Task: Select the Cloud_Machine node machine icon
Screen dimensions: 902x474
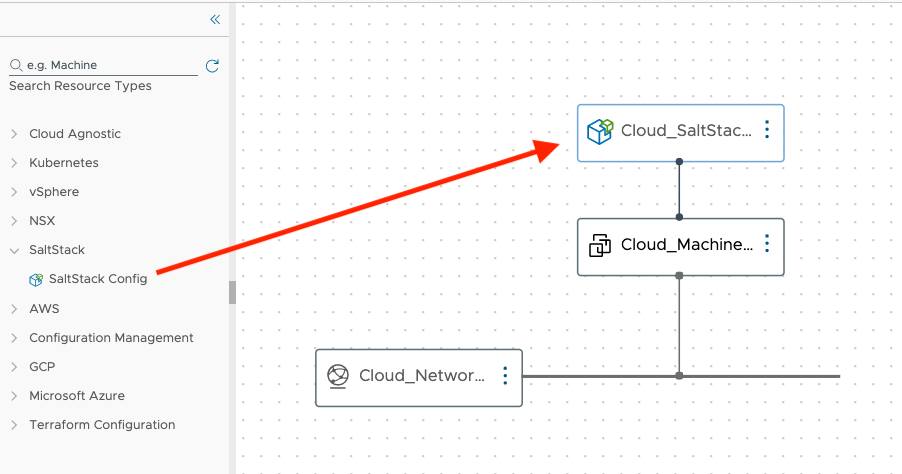Action: (x=599, y=246)
